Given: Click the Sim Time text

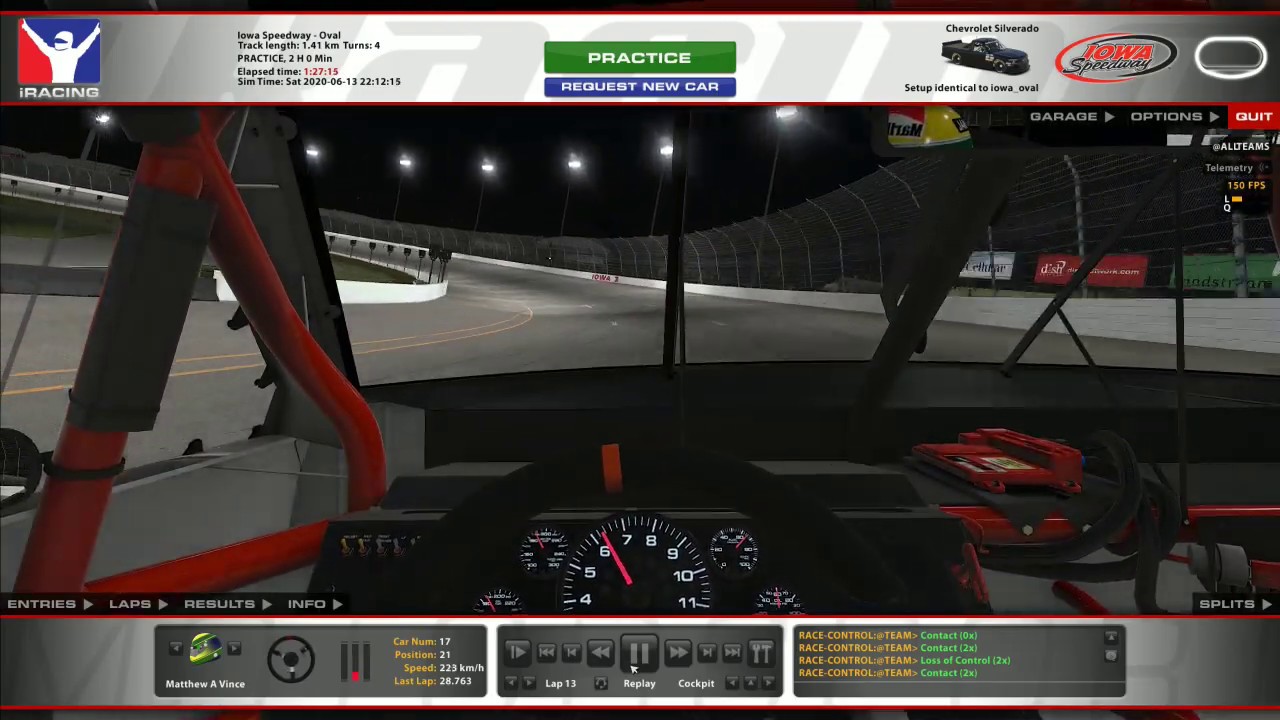Looking at the screenshot, I should pyautogui.click(x=319, y=82).
